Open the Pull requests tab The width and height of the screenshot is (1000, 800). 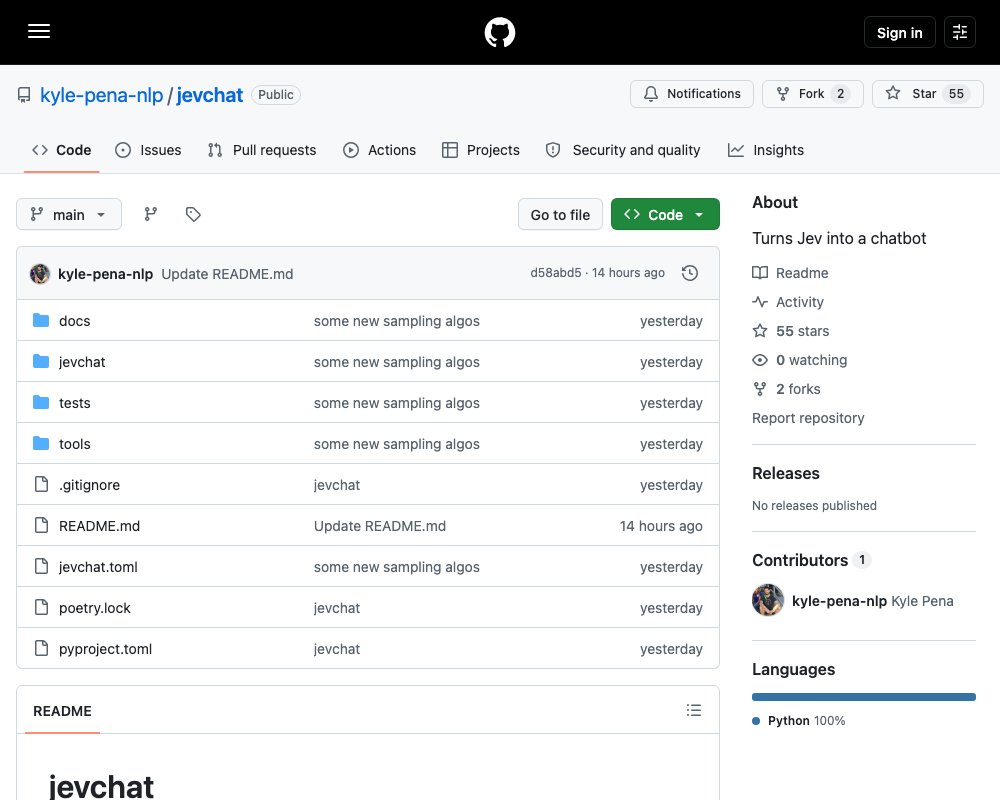click(x=261, y=150)
